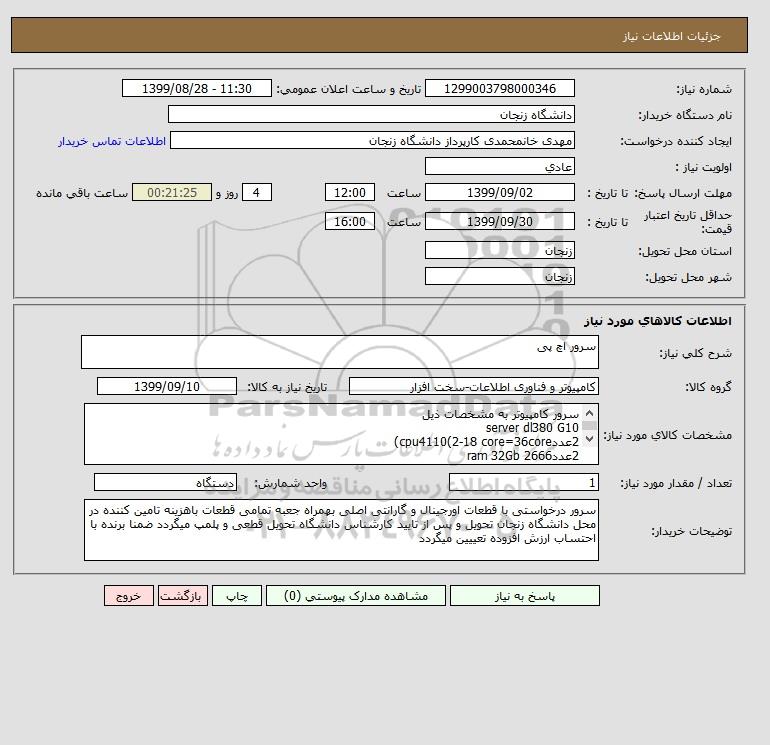Click general description field 'سرور اچ پی'
This screenshot has width=770, height=745.
[340, 352]
